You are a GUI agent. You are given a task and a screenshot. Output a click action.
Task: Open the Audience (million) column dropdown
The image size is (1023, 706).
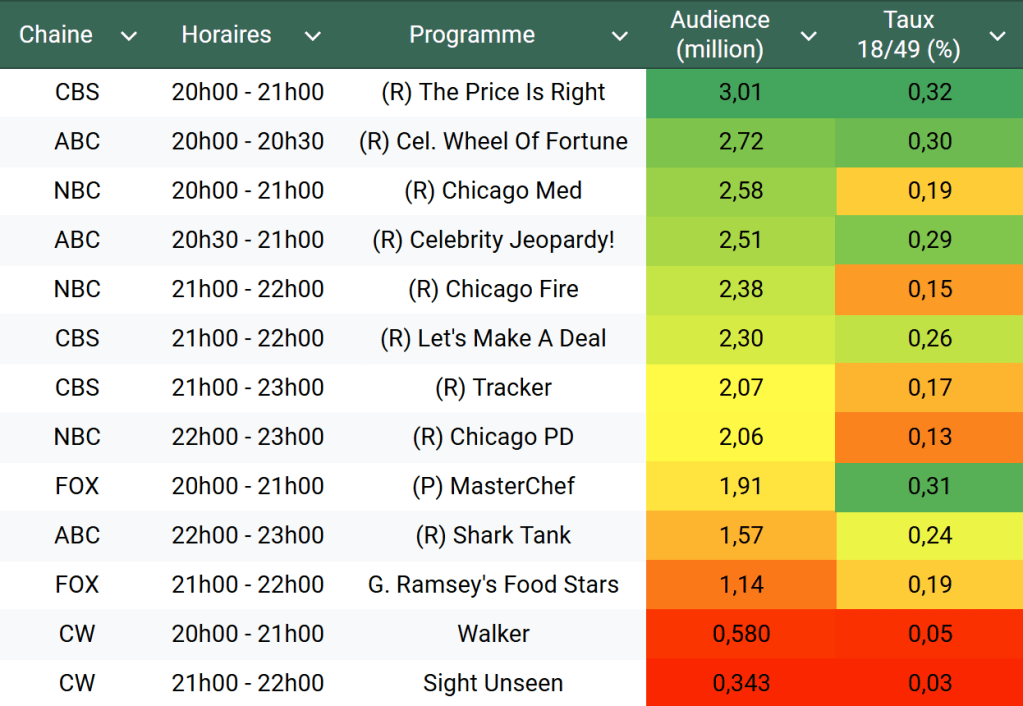click(808, 36)
